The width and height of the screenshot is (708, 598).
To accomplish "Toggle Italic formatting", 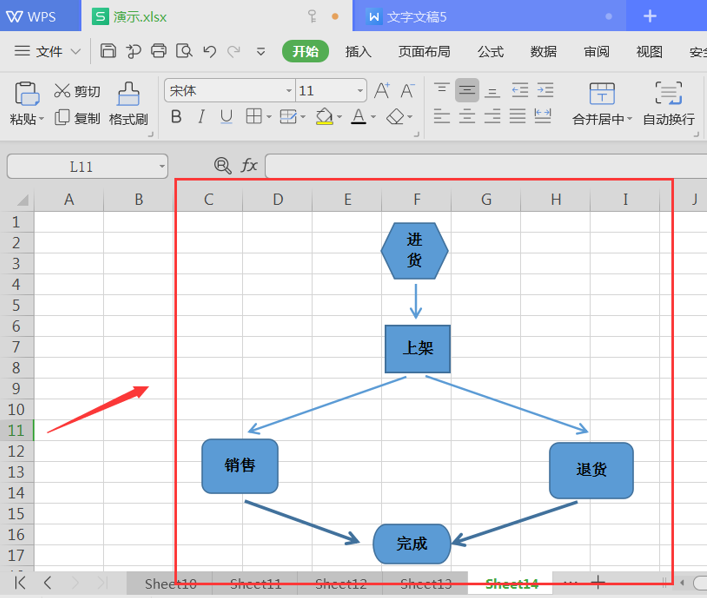I will click(x=201, y=117).
